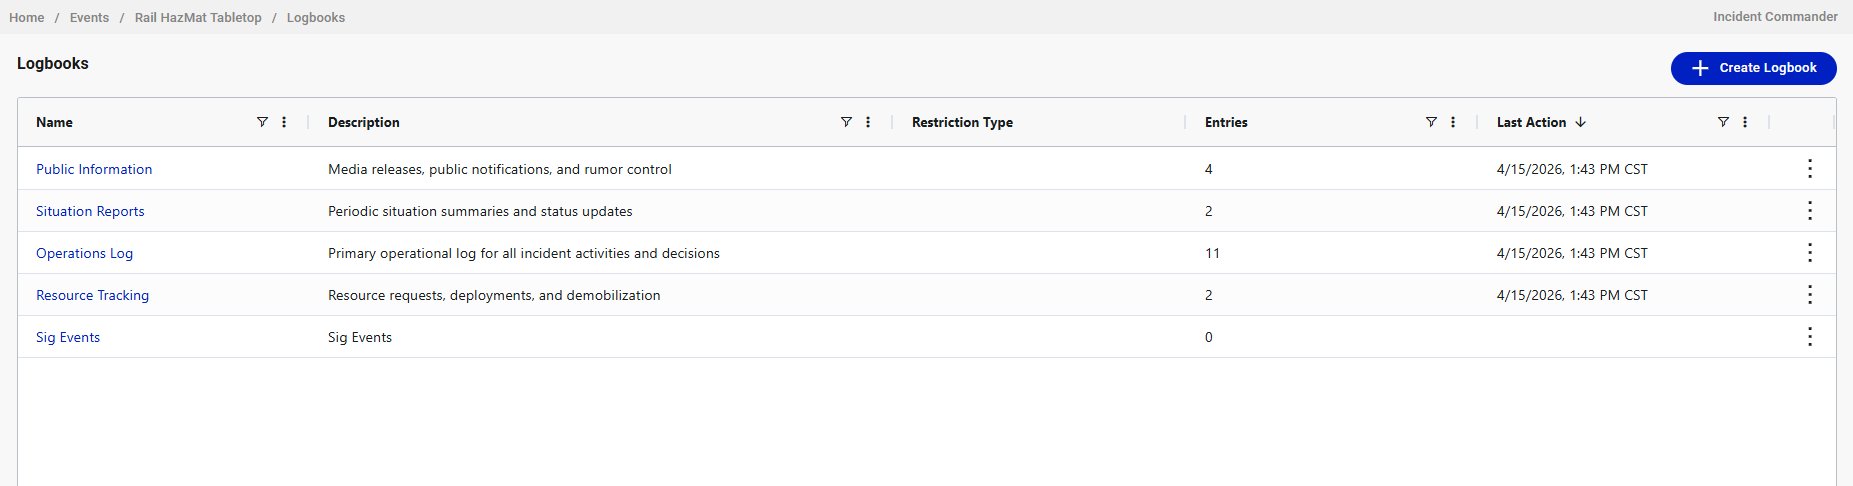Viewport: 1853px width, 486px height.
Task: Click the Create Logbook button
Action: (1753, 68)
